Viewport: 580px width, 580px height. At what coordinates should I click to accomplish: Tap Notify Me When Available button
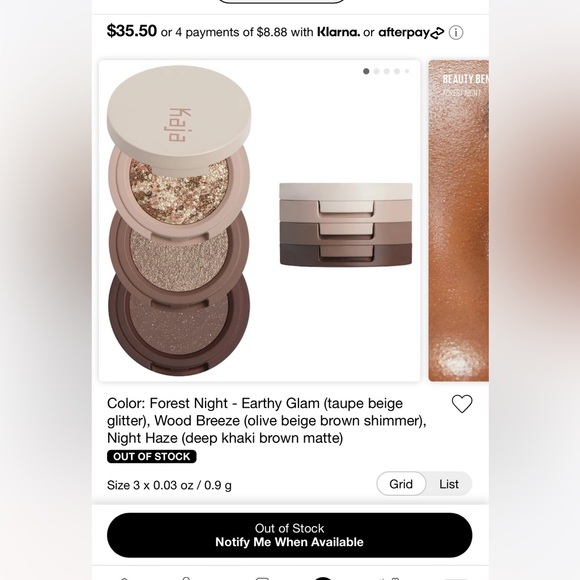click(x=289, y=535)
